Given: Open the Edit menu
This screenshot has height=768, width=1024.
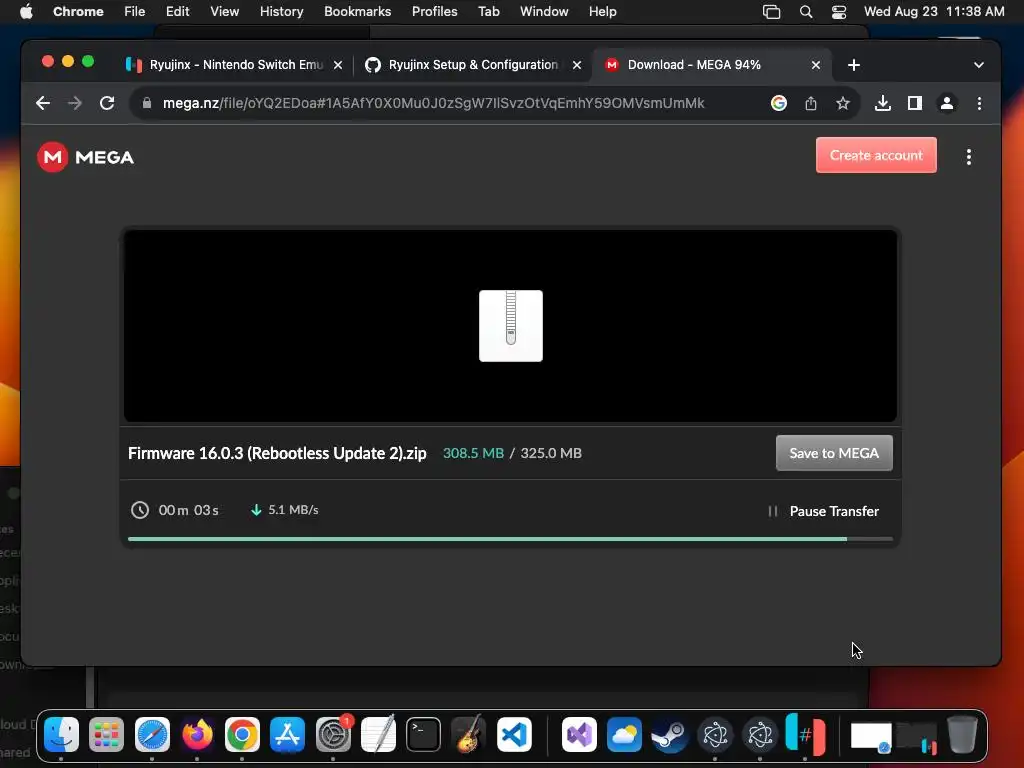Looking at the screenshot, I should [177, 12].
